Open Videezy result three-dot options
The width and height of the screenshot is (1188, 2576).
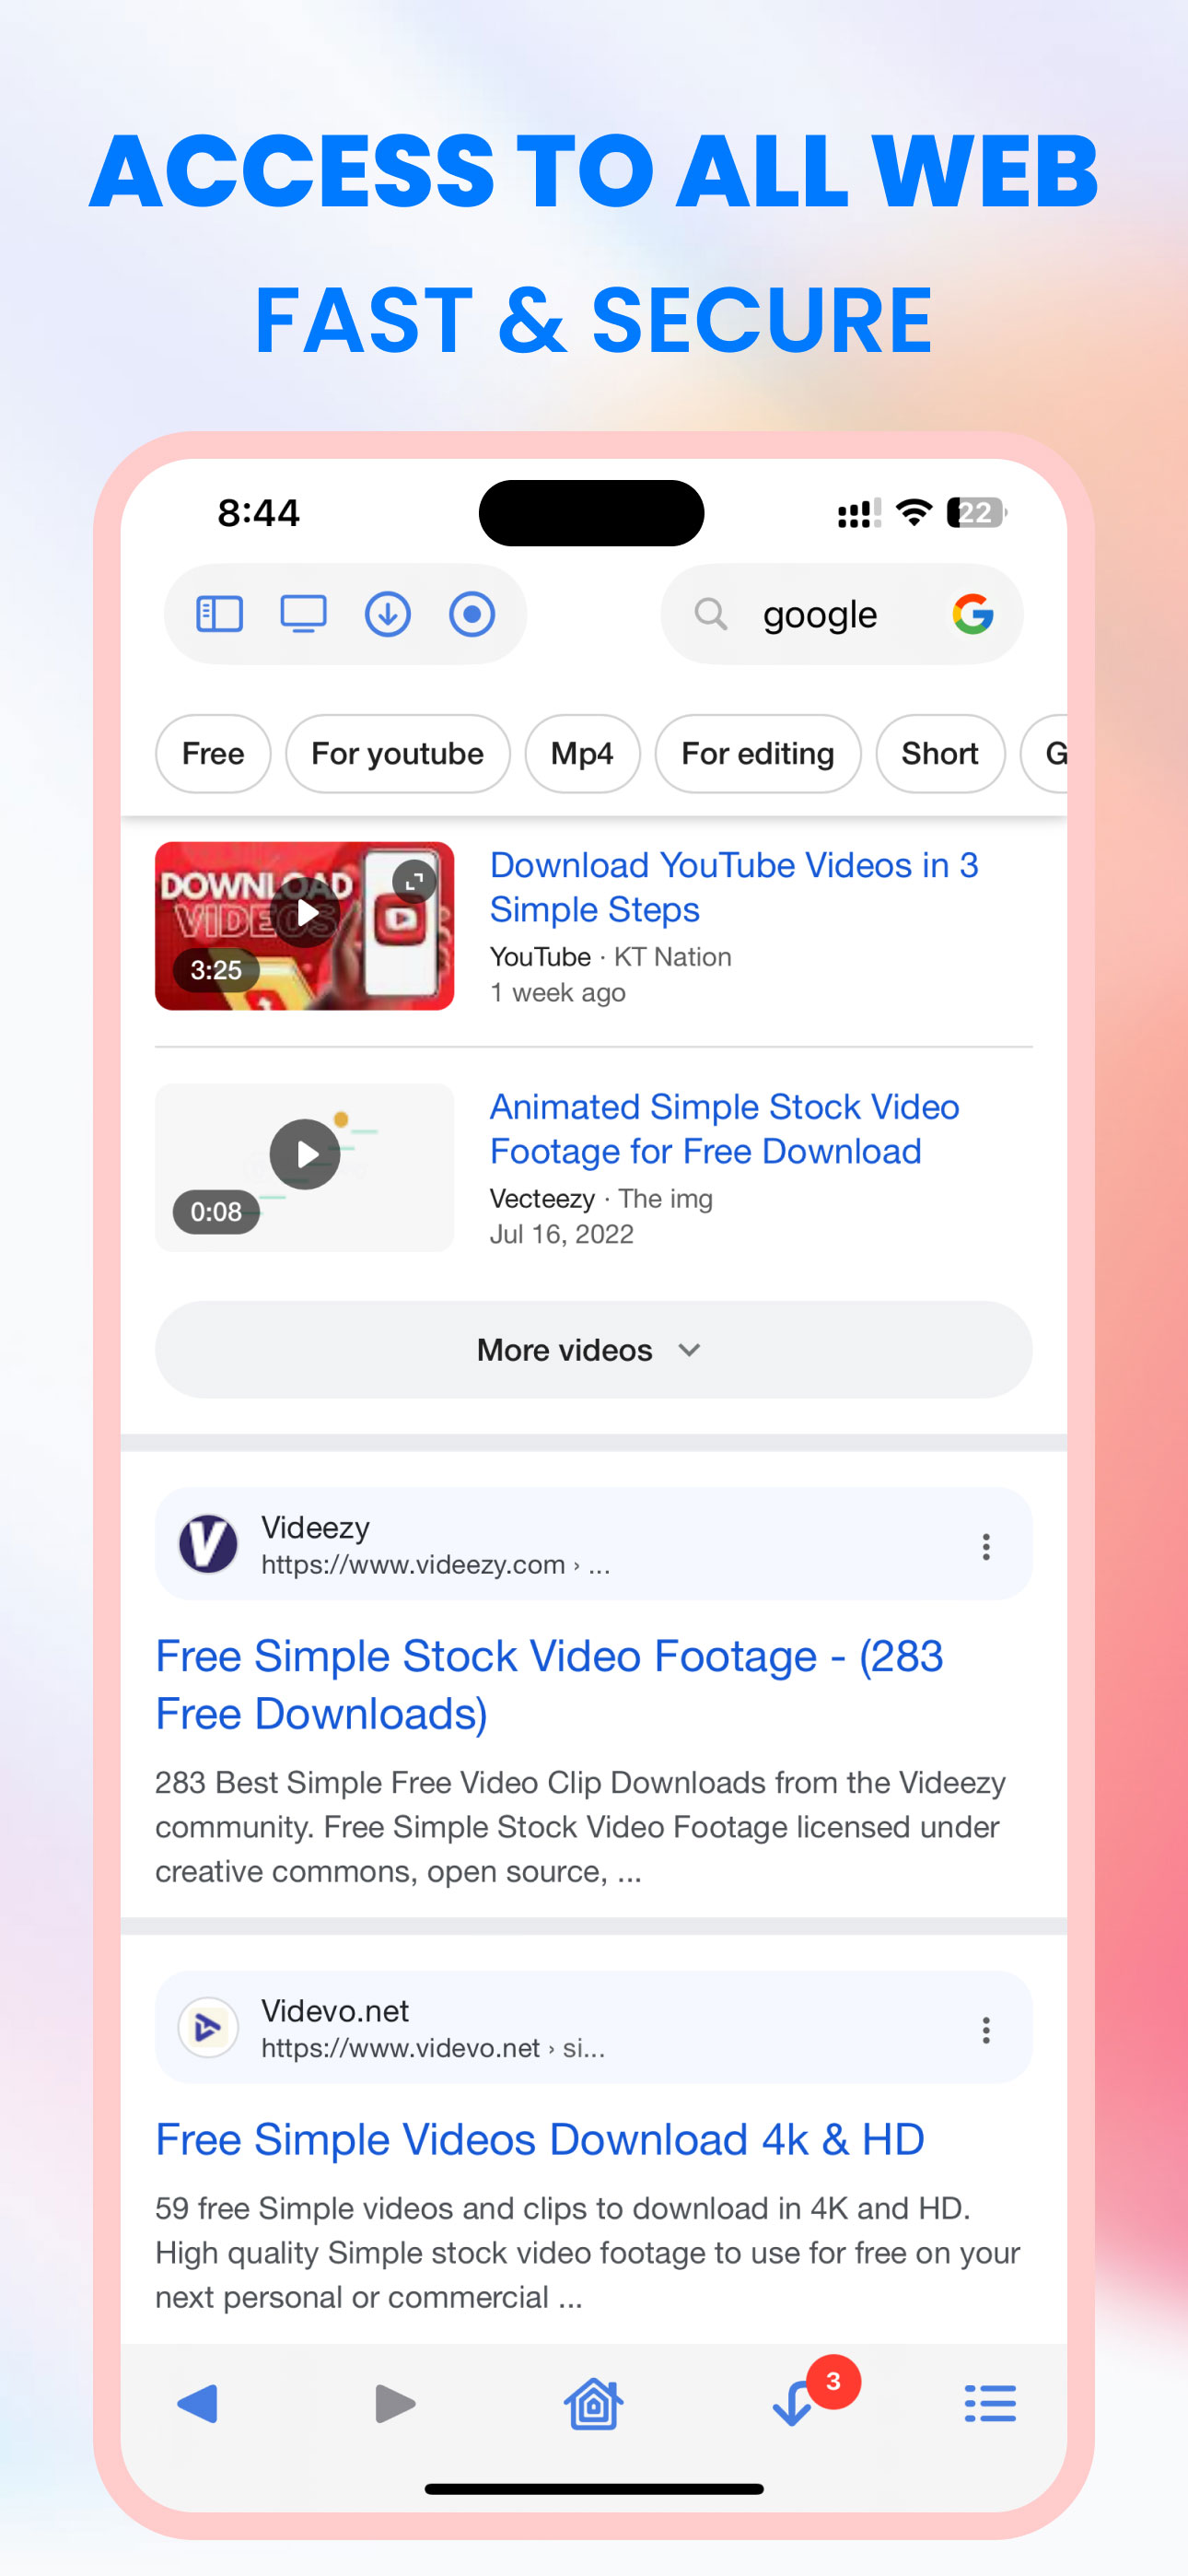coord(986,1546)
